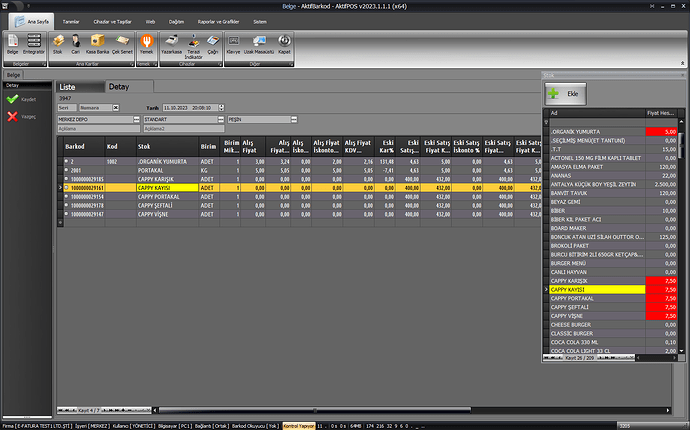This screenshot has width=690, height=430.
Task: Open the Dağıtım ribbon tab
Action: 176,22
